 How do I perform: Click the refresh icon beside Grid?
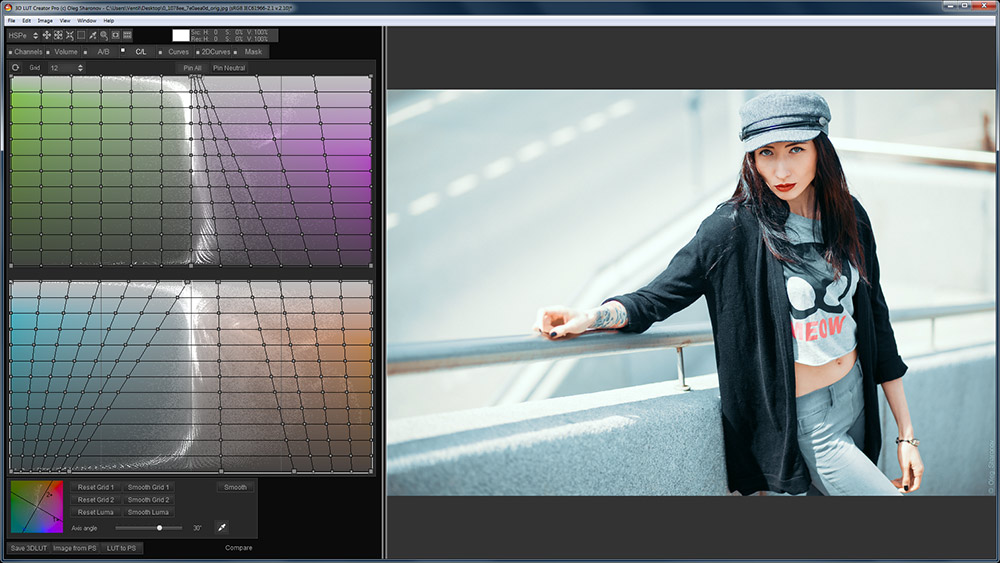(x=16, y=68)
